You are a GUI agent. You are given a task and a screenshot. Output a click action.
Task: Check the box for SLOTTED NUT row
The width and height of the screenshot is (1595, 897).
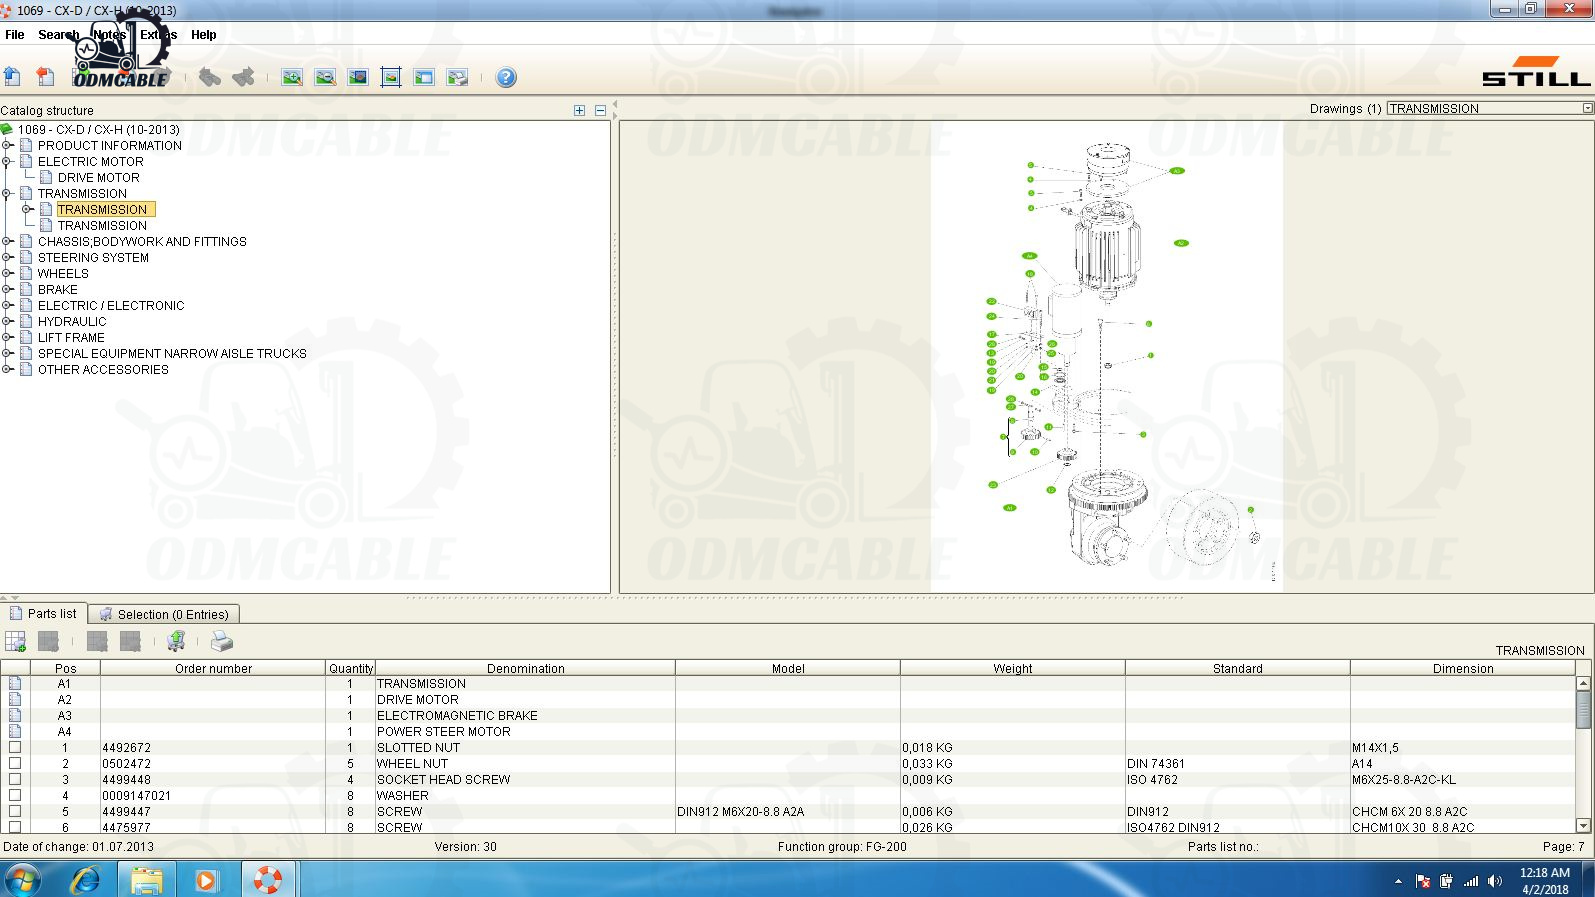(15, 747)
